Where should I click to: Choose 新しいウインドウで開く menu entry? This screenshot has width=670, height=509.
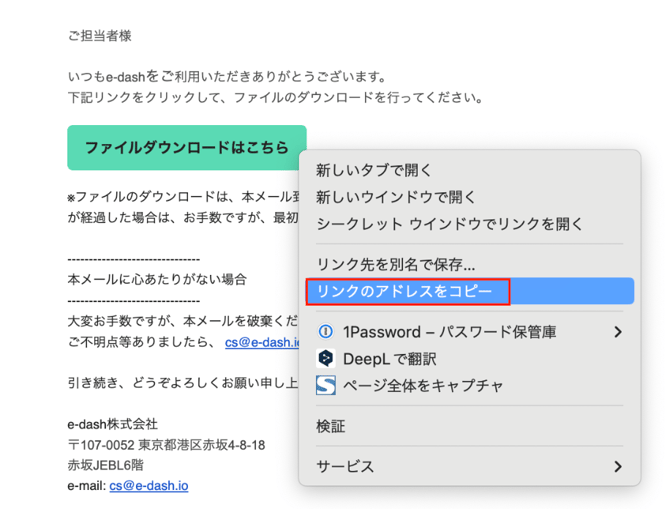click(396, 197)
